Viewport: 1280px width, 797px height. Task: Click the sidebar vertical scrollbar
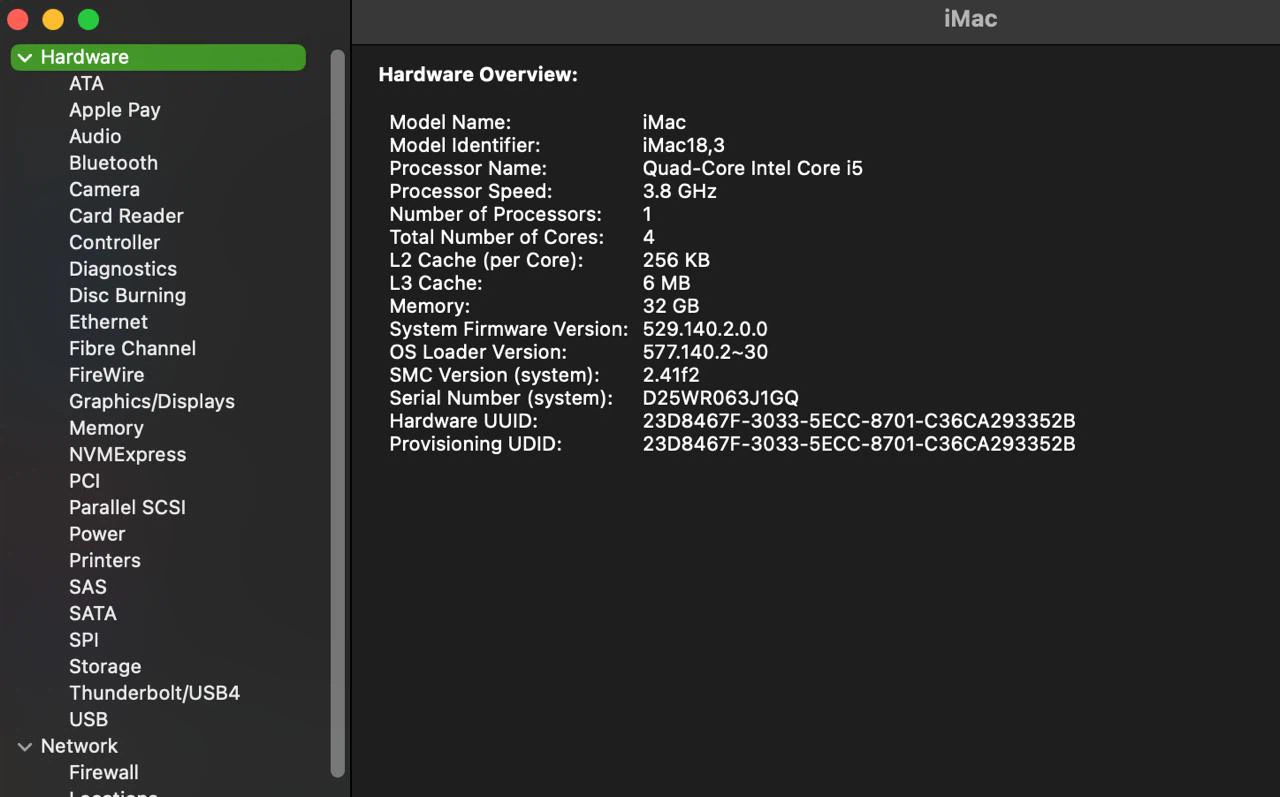pyautogui.click(x=338, y=413)
